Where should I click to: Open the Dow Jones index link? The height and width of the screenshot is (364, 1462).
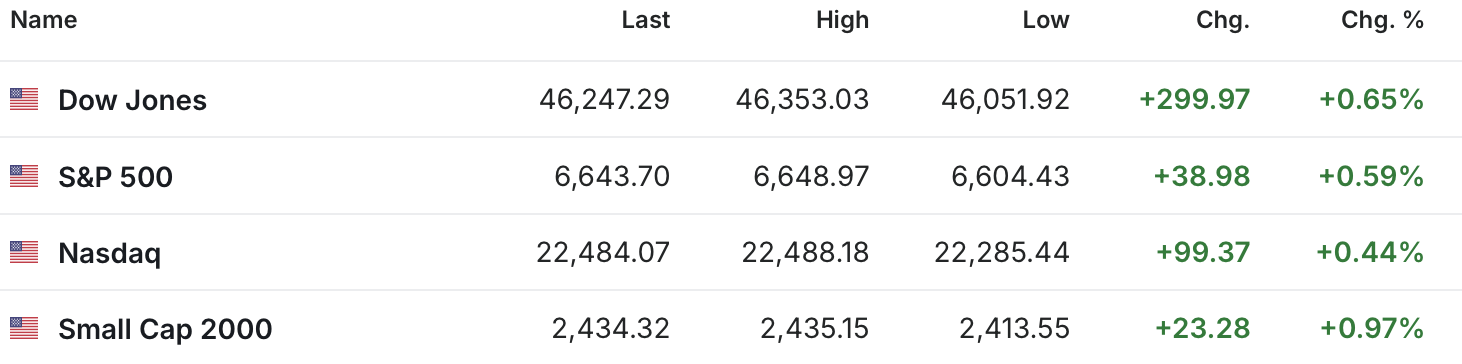[133, 100]
